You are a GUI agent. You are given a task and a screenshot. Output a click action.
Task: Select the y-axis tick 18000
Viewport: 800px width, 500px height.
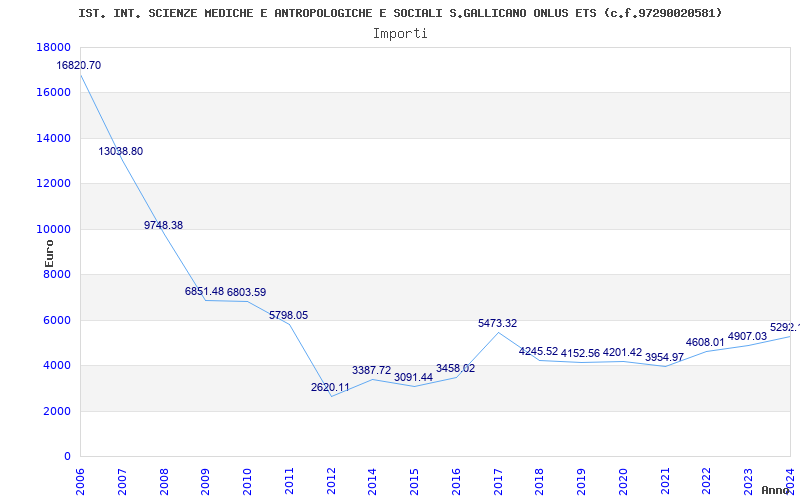(53, 47)
